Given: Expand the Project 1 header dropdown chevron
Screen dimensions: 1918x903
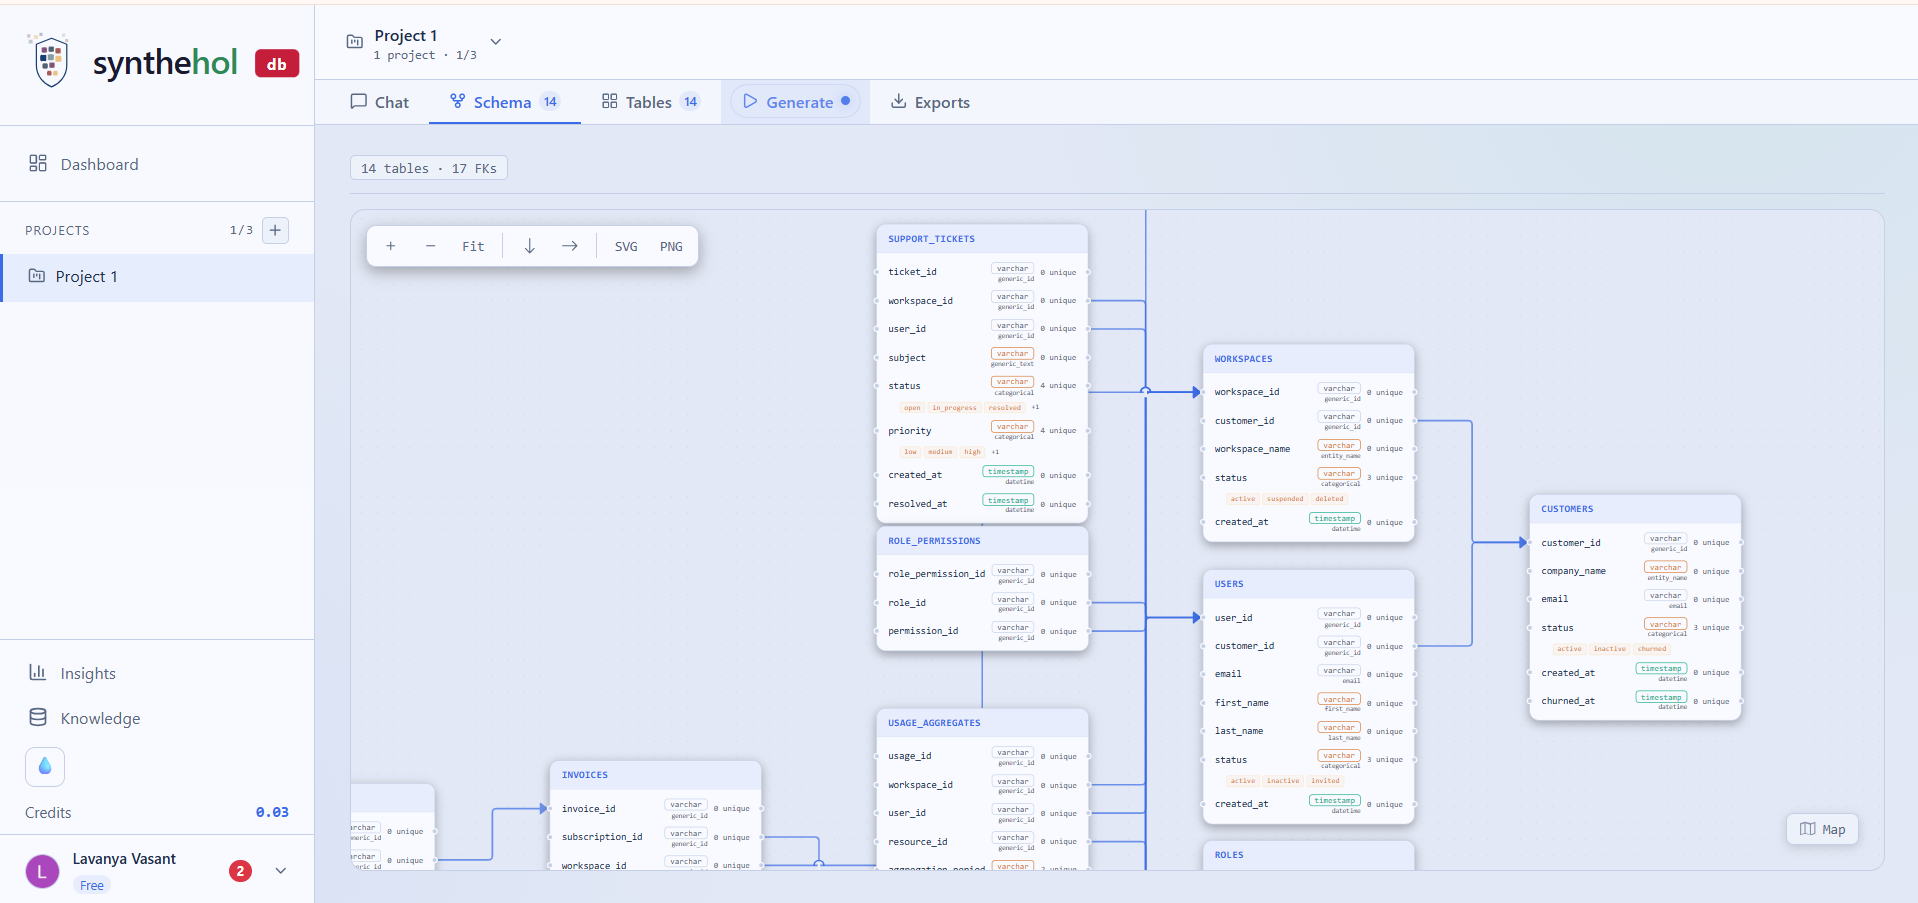Looking at the screenshot, I should [495, 42].
